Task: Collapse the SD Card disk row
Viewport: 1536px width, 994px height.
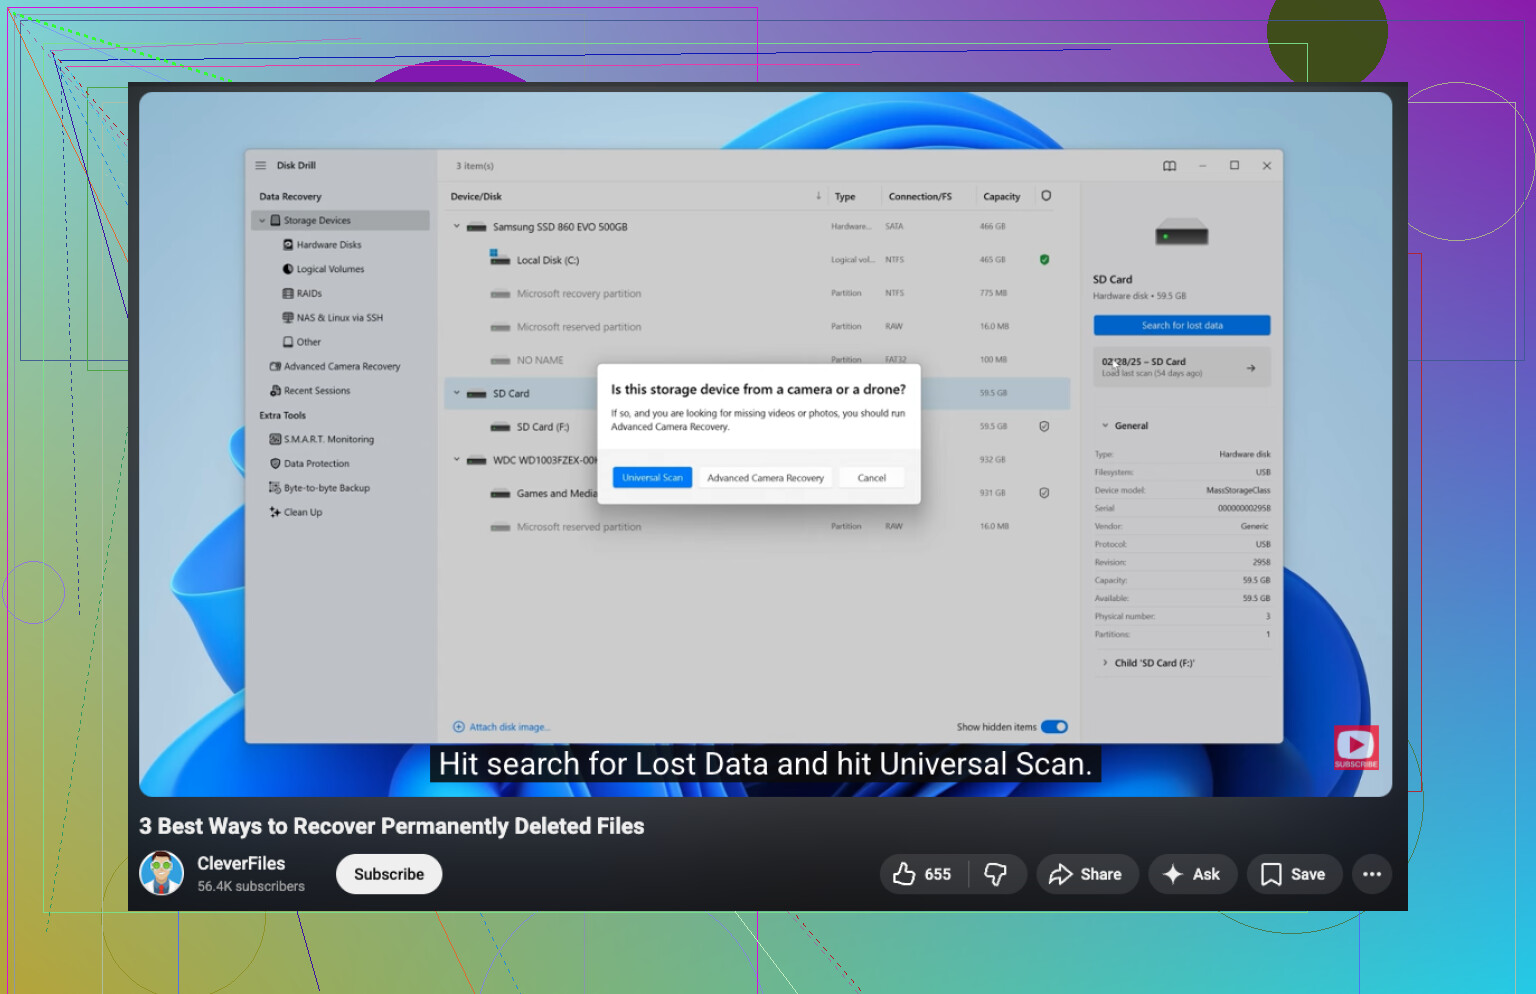Action: click(457, 393)
